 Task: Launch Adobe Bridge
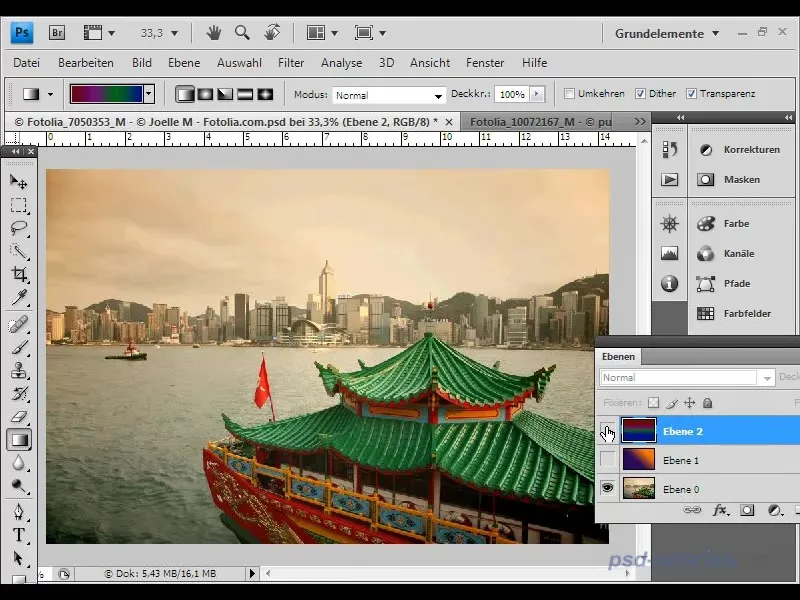[57, 33]
